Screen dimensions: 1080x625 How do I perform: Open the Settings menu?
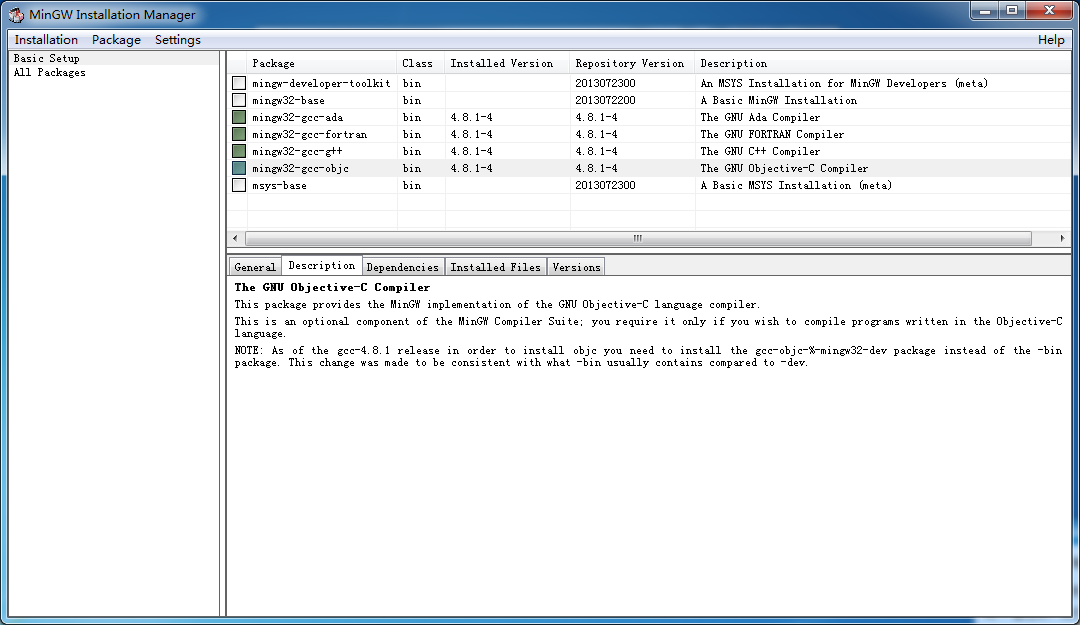(x=178, y=40)
